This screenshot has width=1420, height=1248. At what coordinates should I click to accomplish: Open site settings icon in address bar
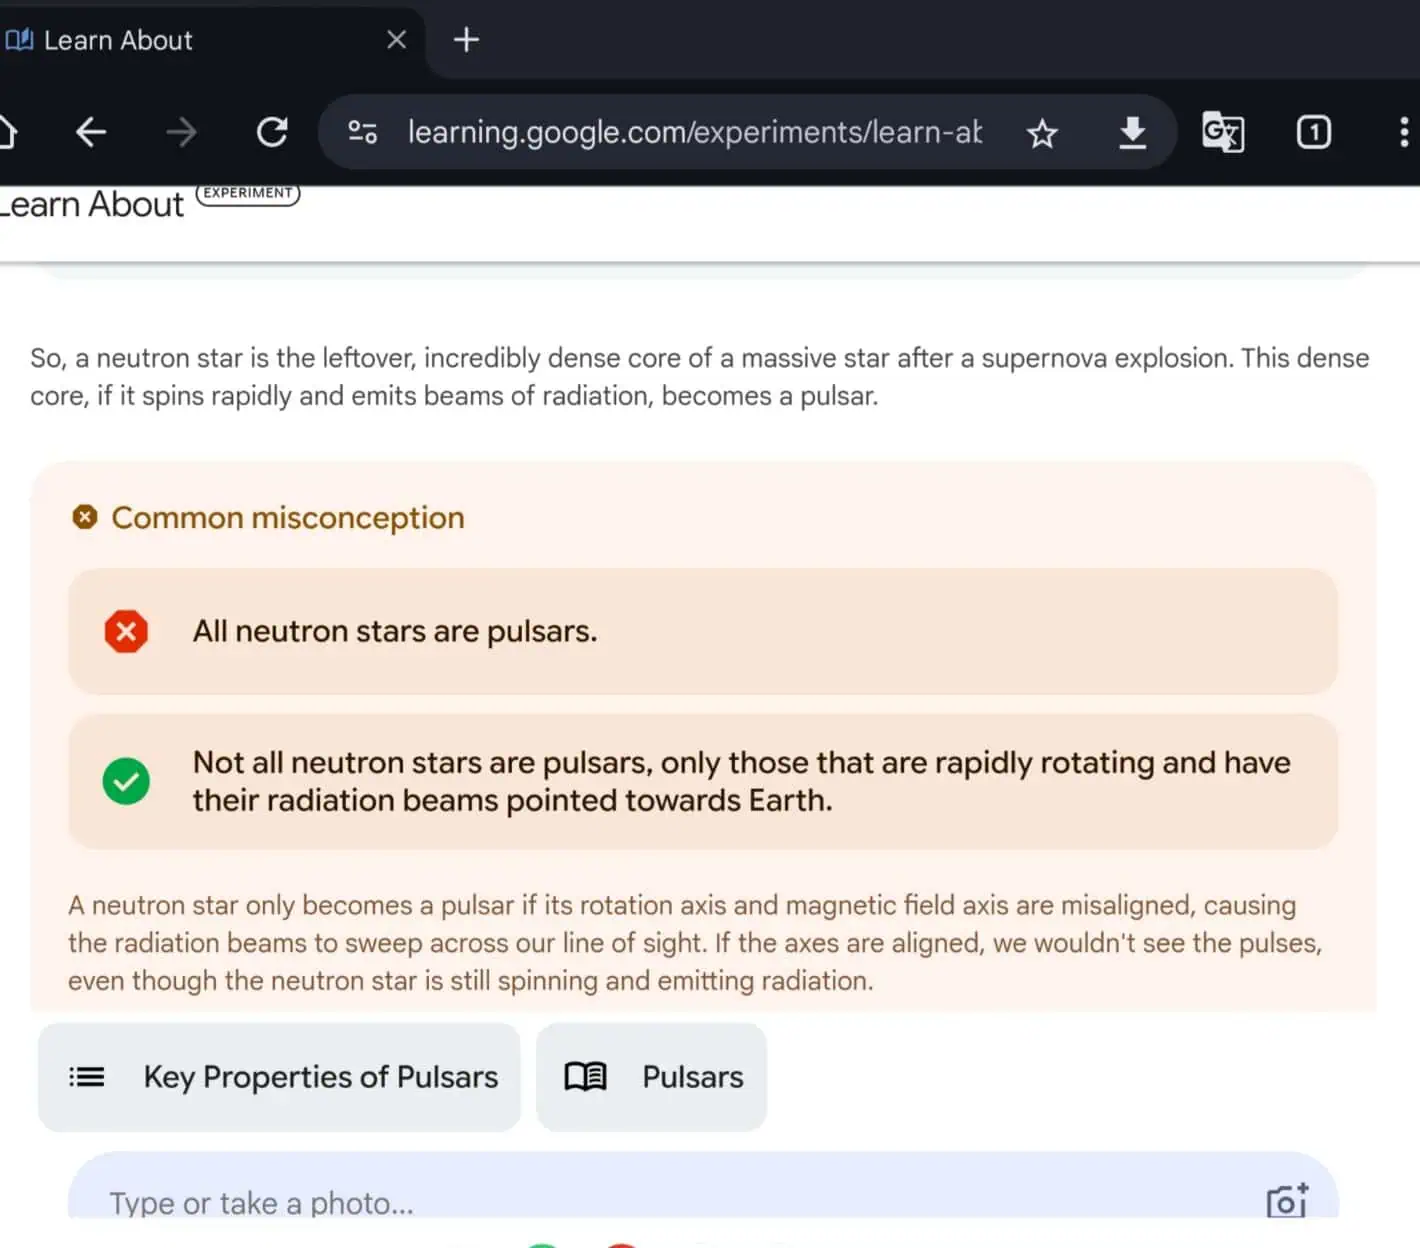click(362, 132)
